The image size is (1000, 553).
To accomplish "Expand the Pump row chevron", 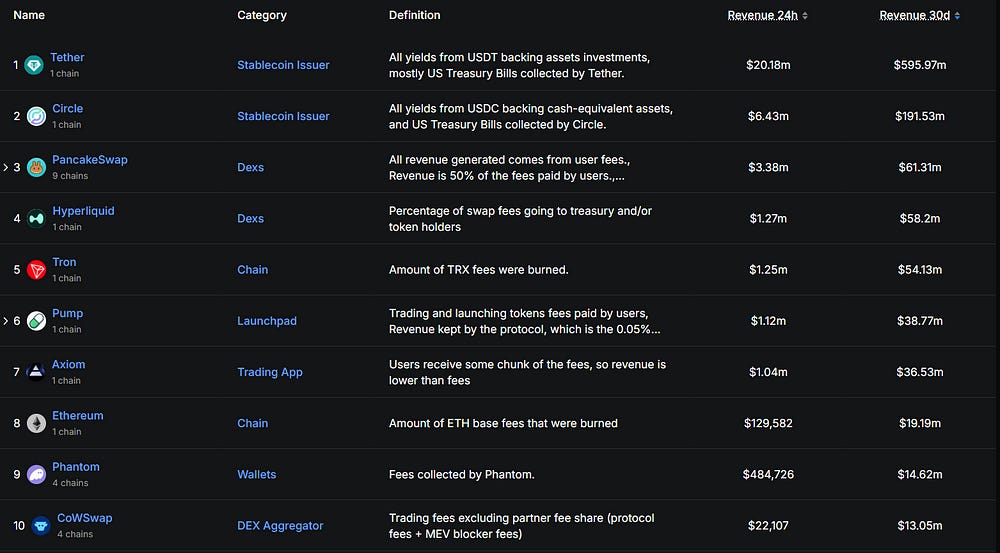I will [x=6, y=321].
